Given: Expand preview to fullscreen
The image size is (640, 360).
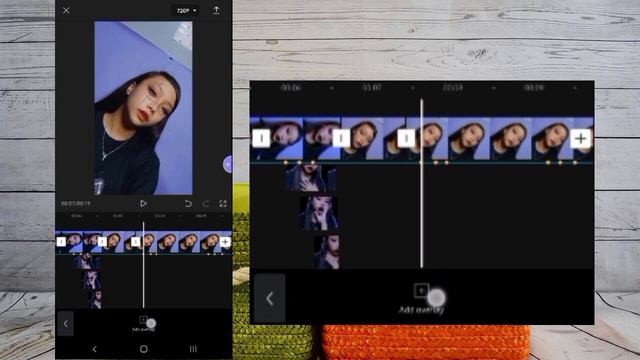Looking at the screenshot, I should pyautogui.click(x=223, y=203).
